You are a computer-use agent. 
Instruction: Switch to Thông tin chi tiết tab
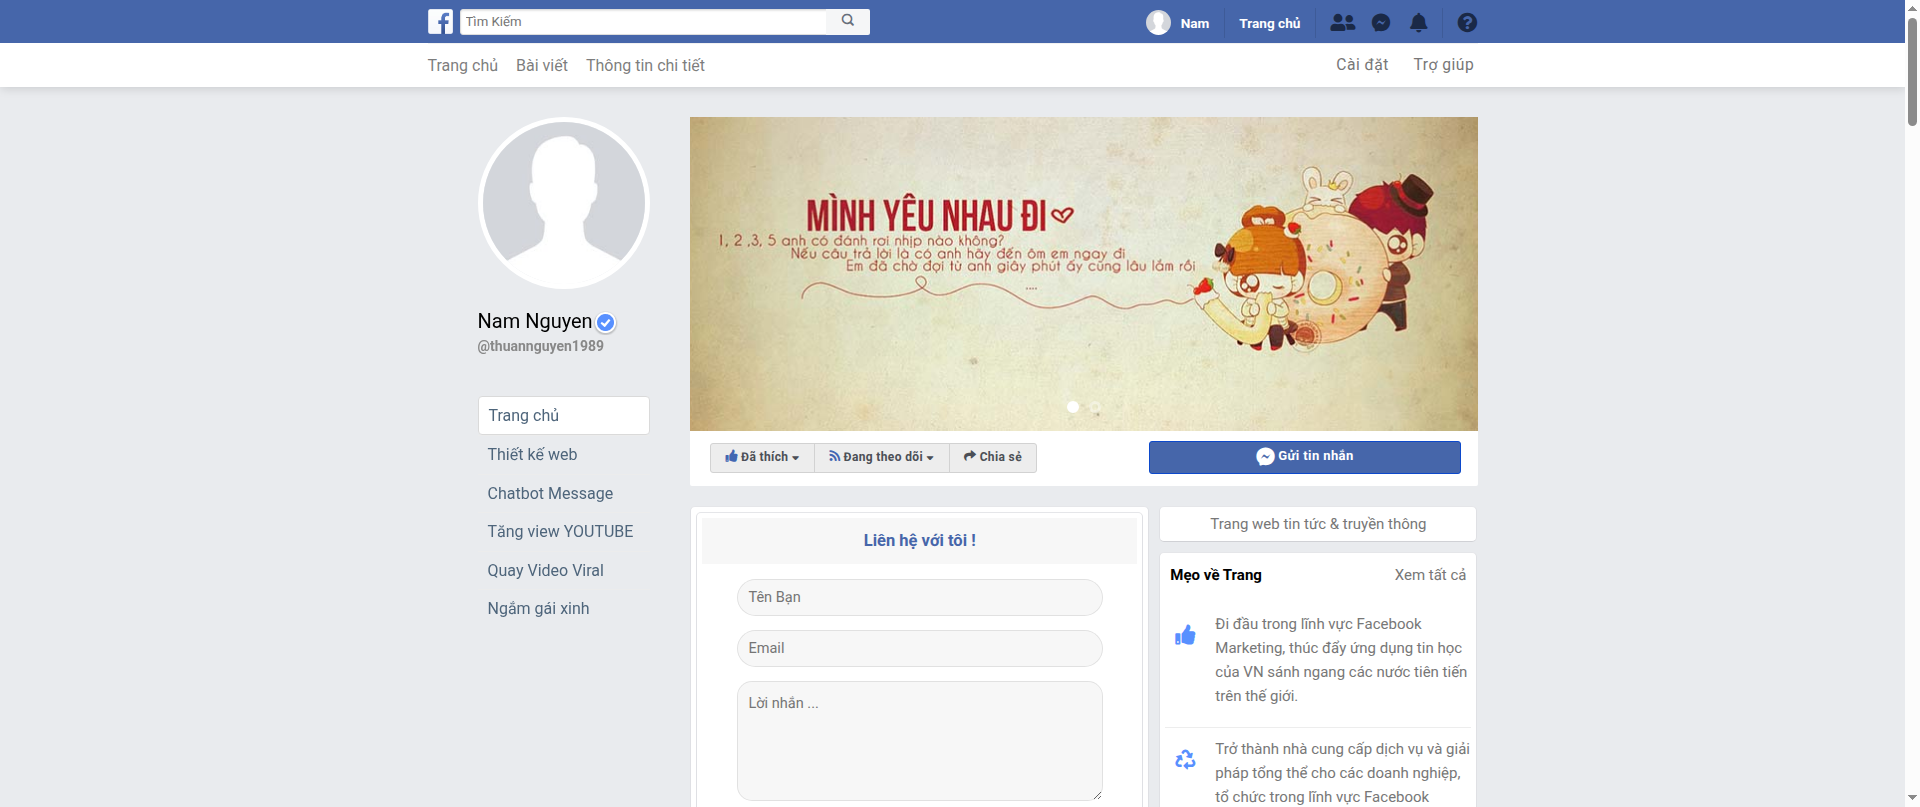[x=645, y=65]
